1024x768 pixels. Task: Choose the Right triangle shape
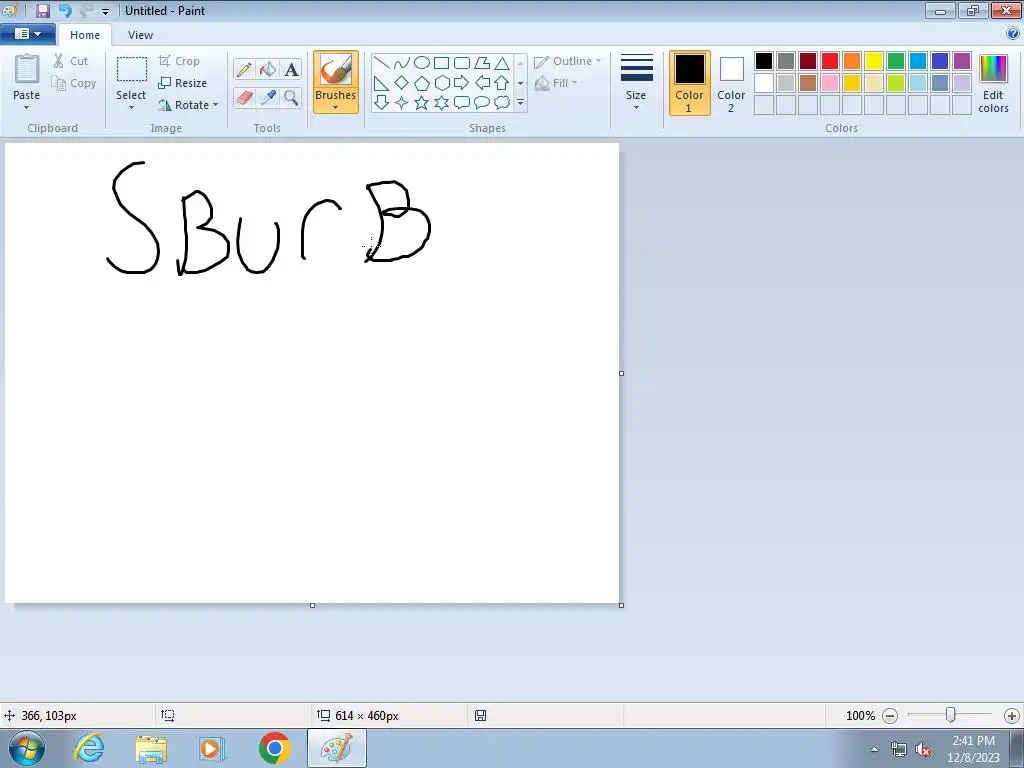(382, 83)
